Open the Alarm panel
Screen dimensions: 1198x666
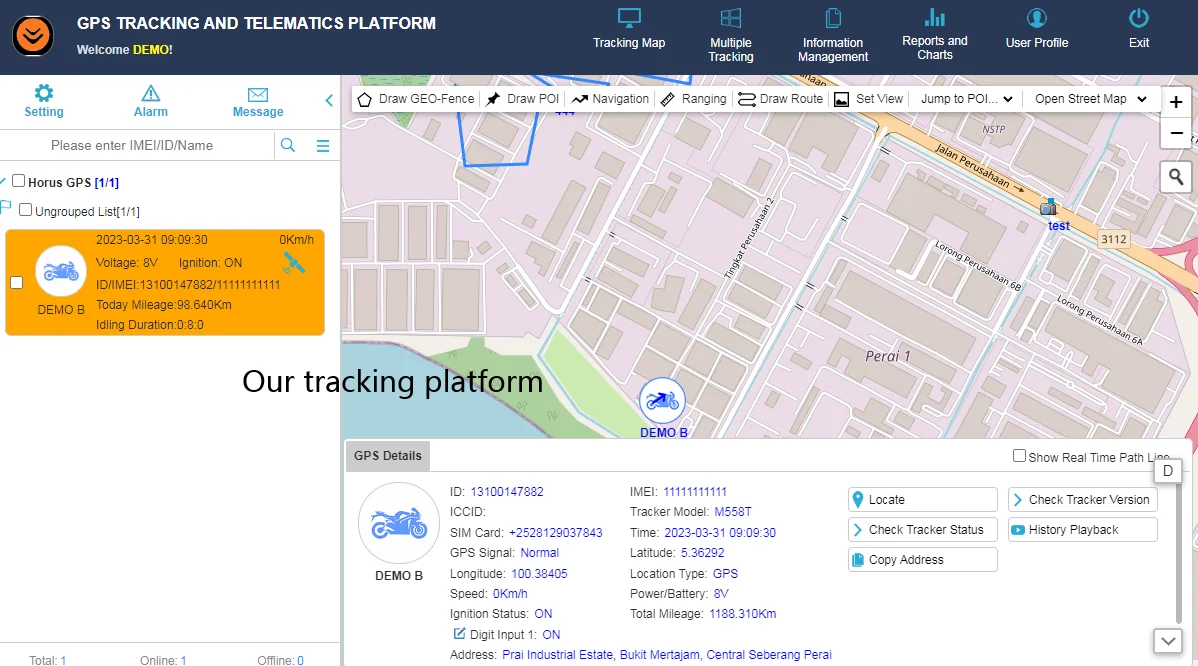click(x=150, y=100)
